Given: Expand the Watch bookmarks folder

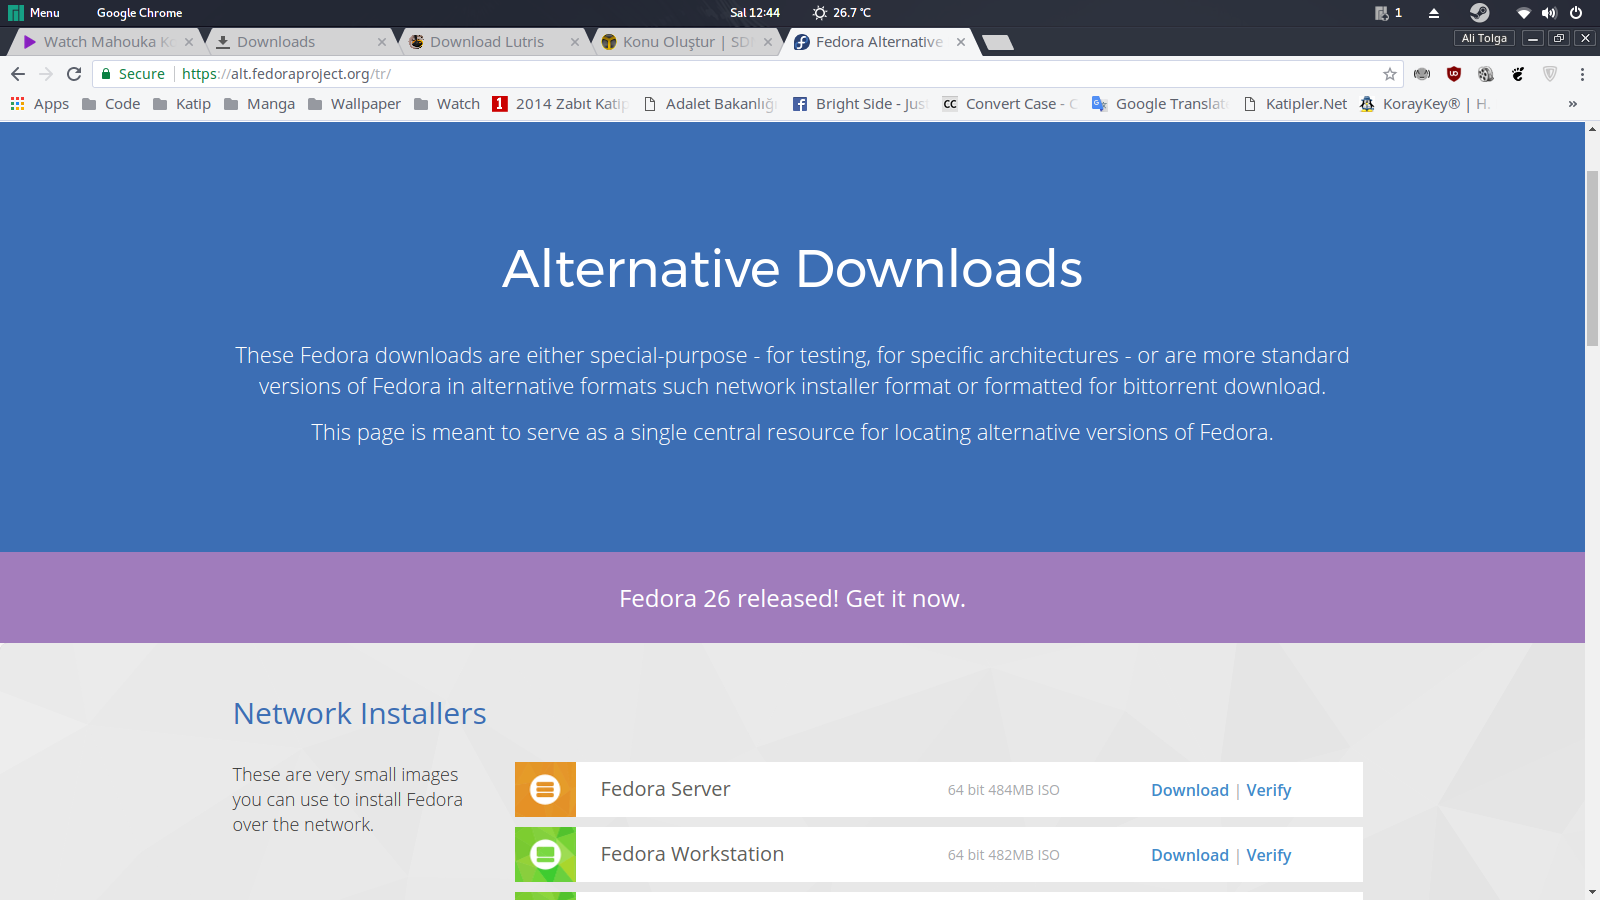Looking at the screenshot, I should [446, 104].
